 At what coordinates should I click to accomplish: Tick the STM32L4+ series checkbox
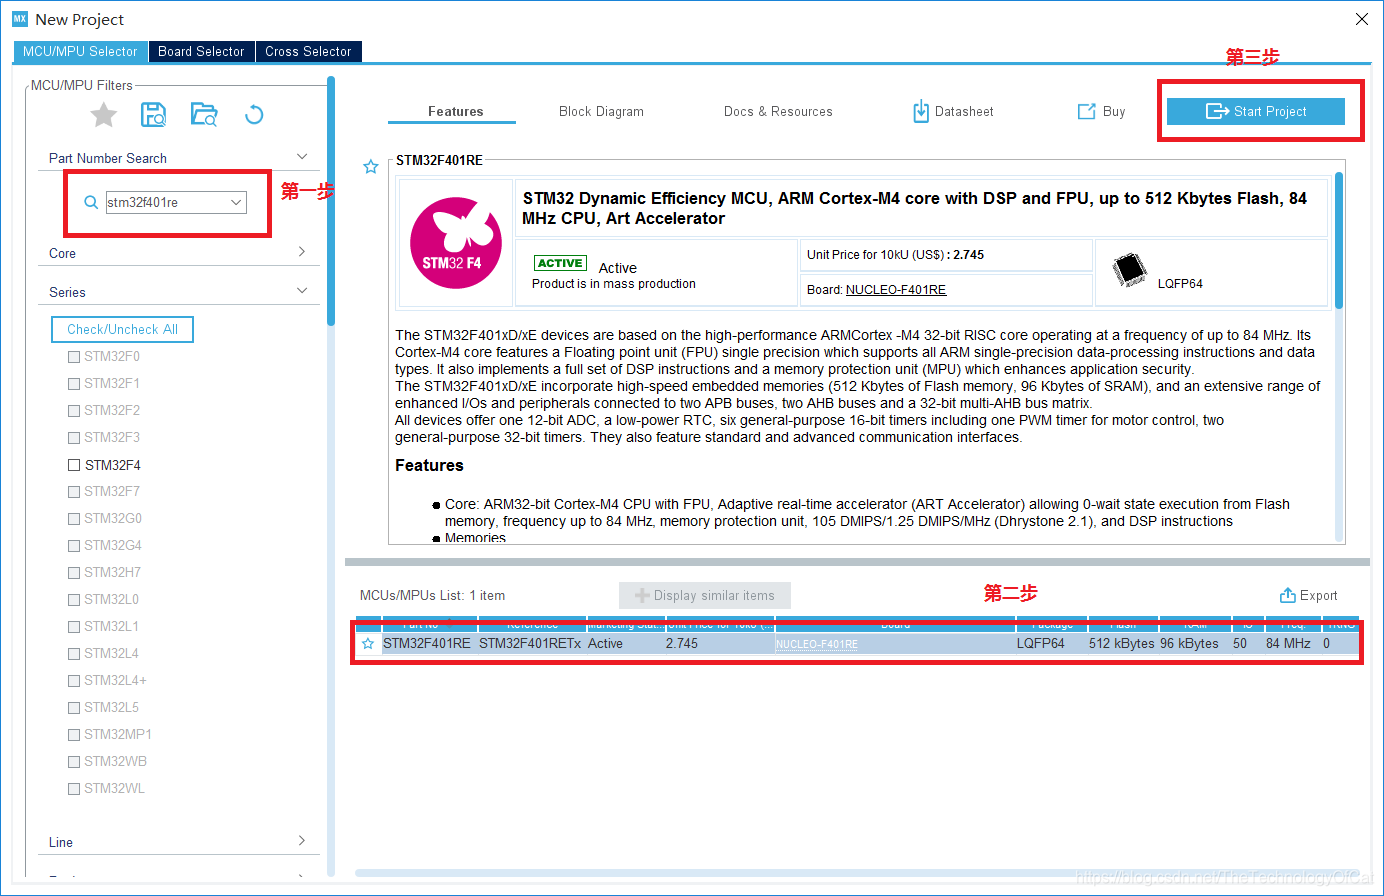(x=74, y=680)
